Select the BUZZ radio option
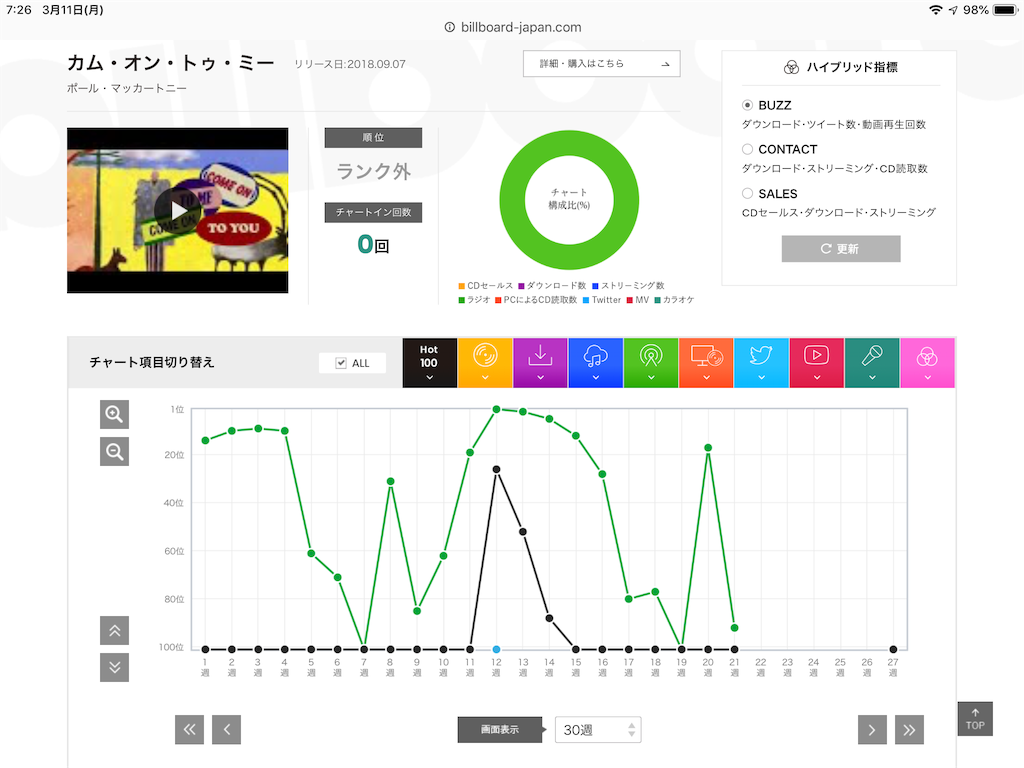 tap(747, 105)
